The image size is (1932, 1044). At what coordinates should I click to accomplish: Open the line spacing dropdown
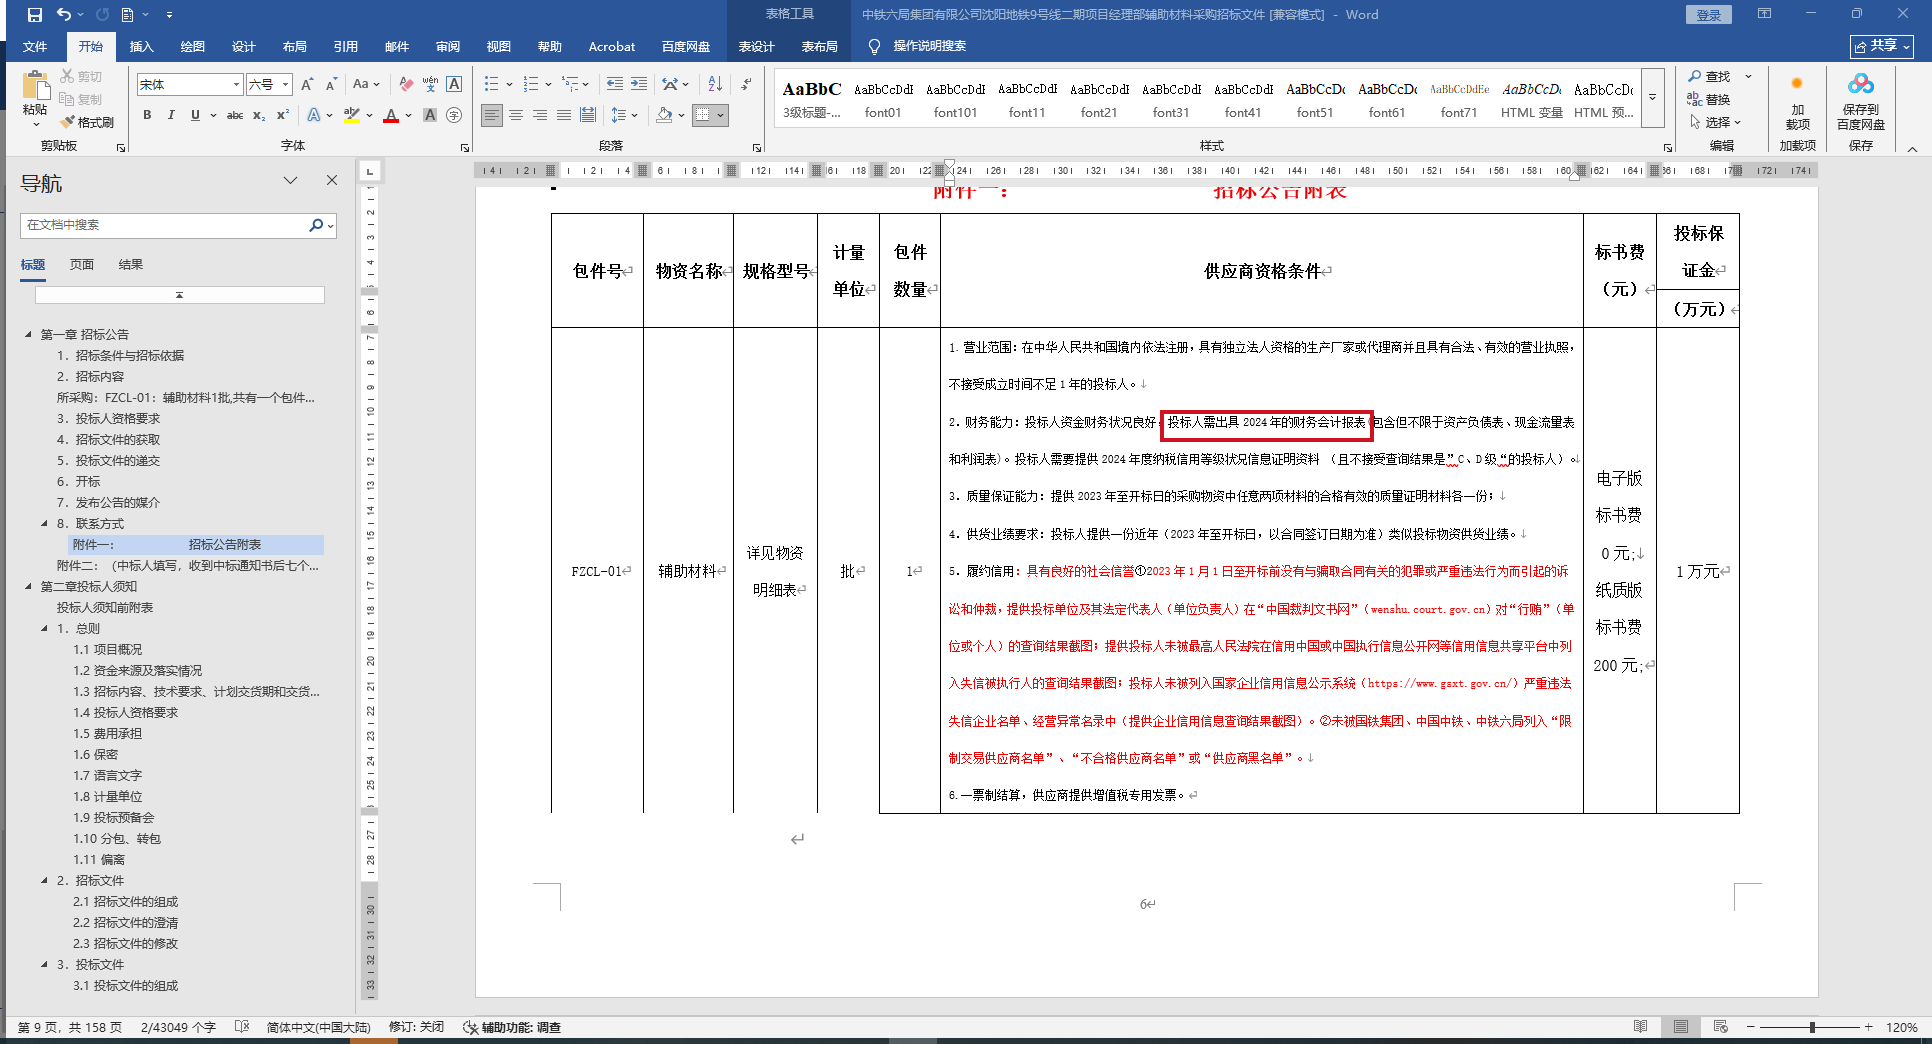[x=624, y=116]
